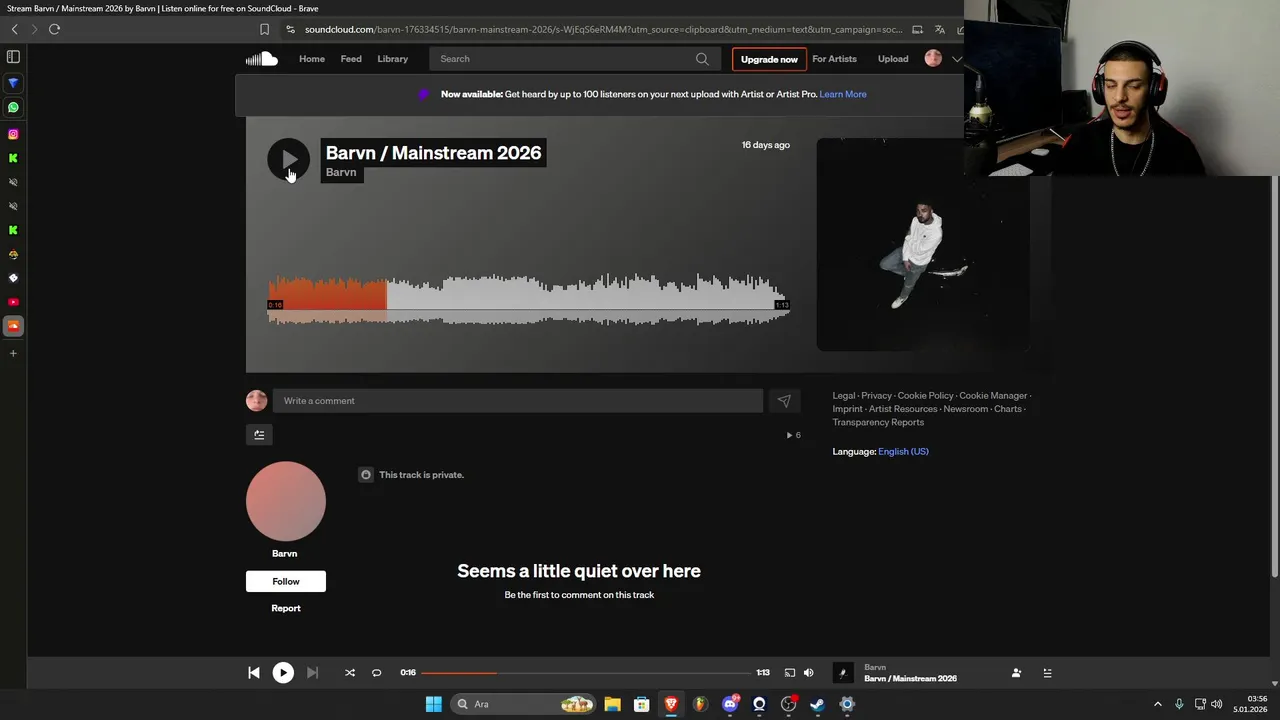The height and width of the screenshot is (720, 1280).
Task: Click the play count indicator showing 6
Action: (794, 435)
